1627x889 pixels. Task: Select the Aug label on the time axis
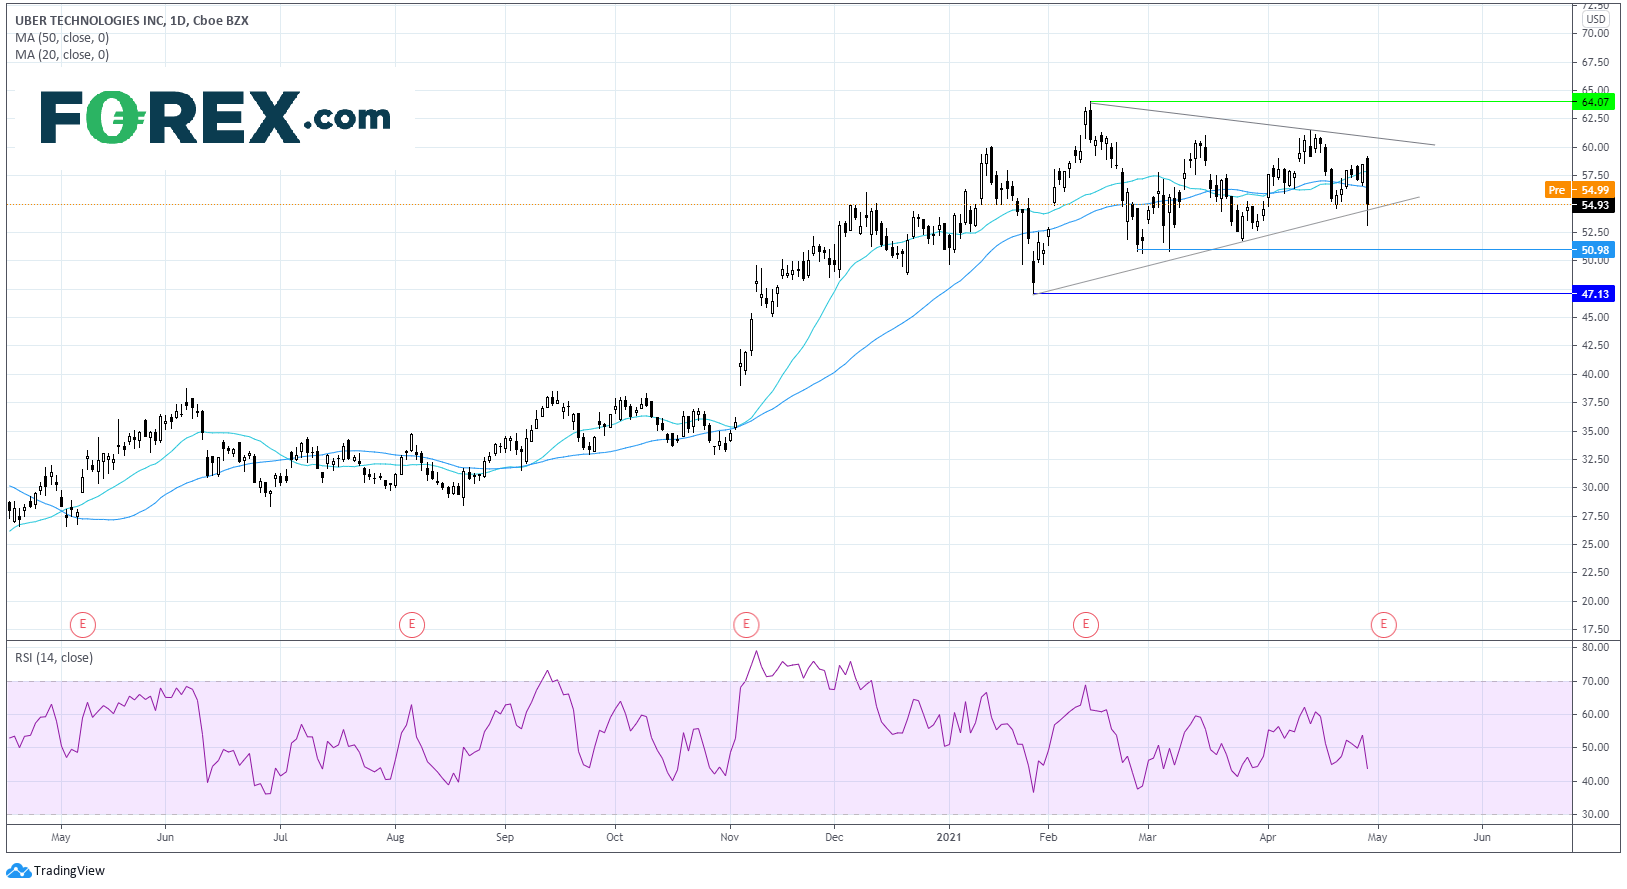tap(396, 837)
